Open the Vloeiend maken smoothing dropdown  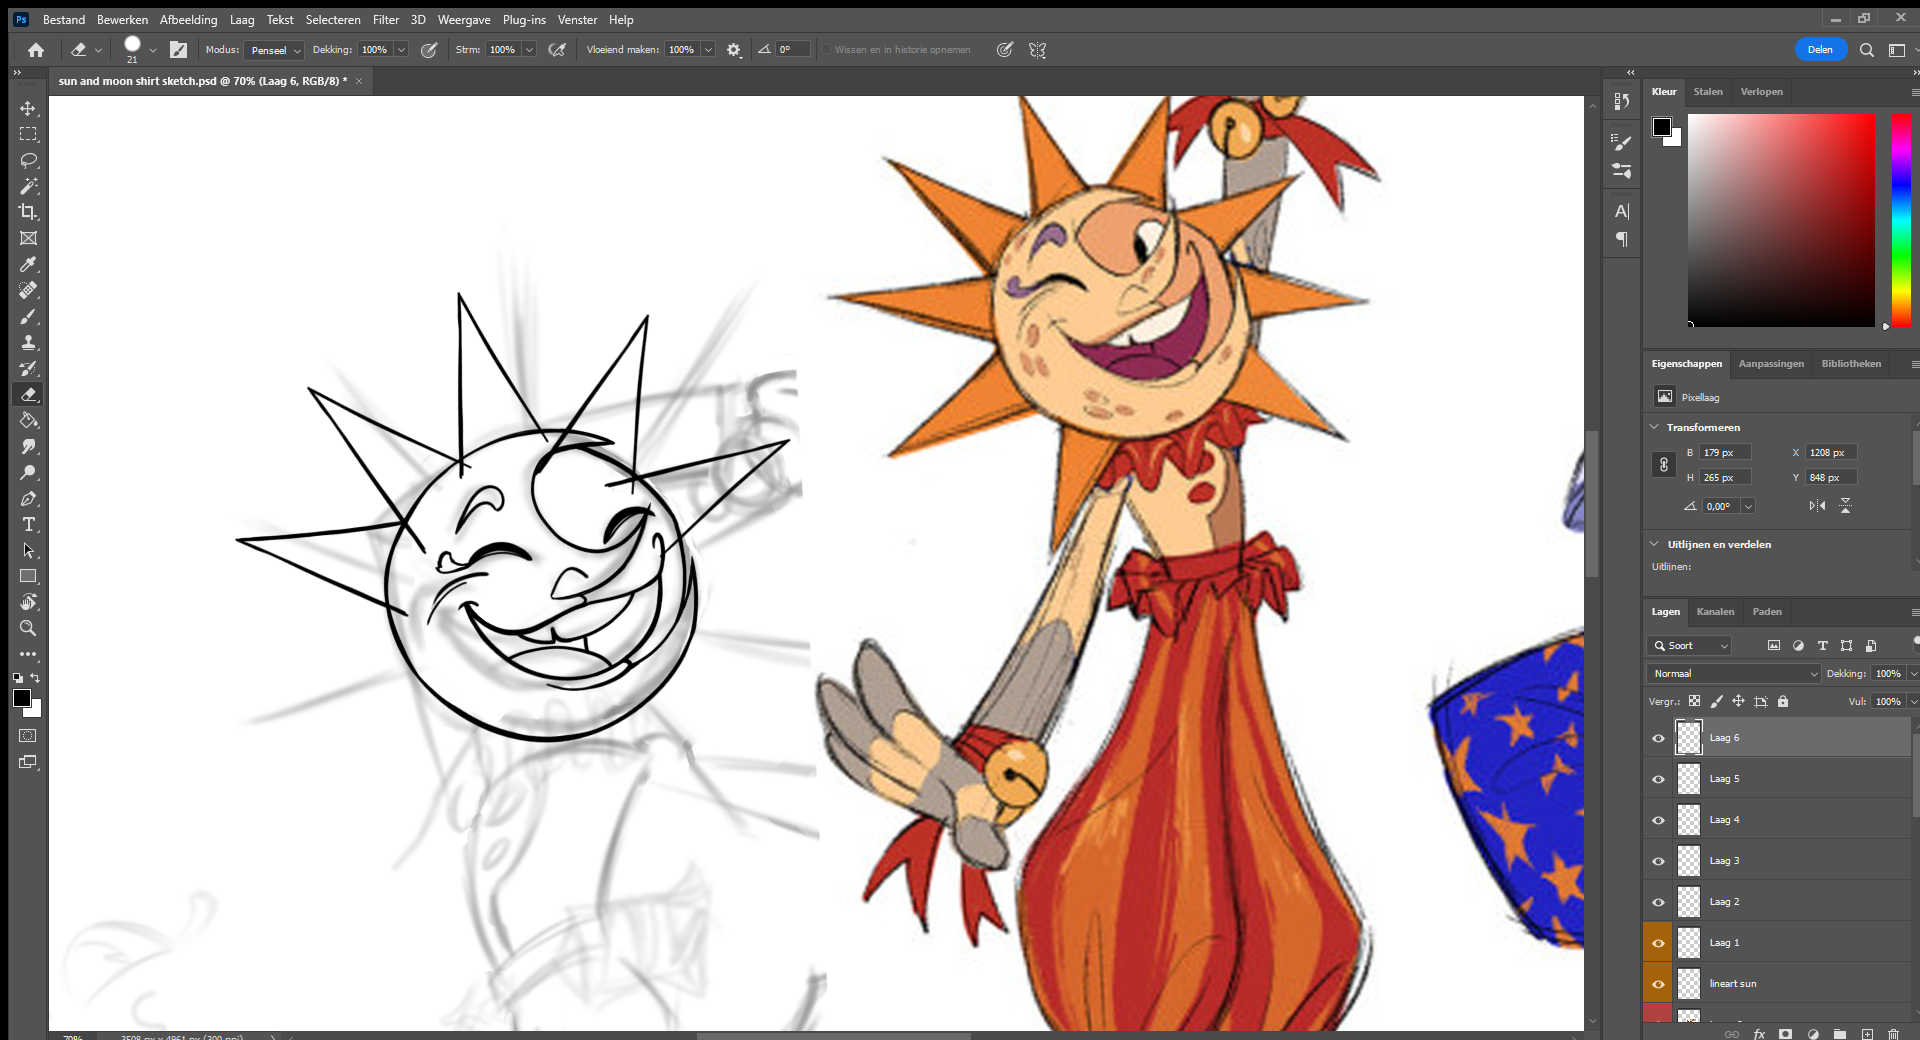click(708, 50)
